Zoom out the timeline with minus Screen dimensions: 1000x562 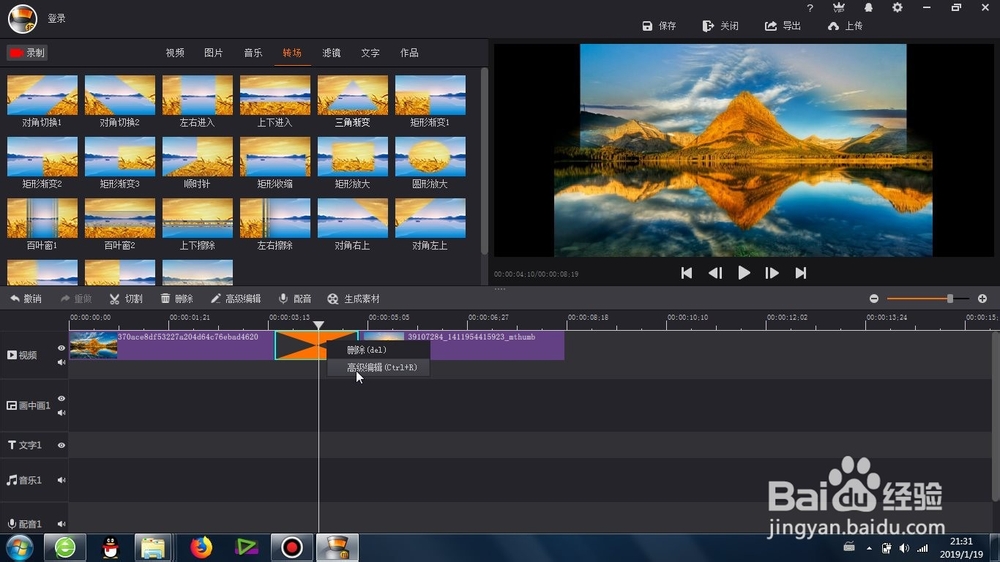(x=874, y=299)
